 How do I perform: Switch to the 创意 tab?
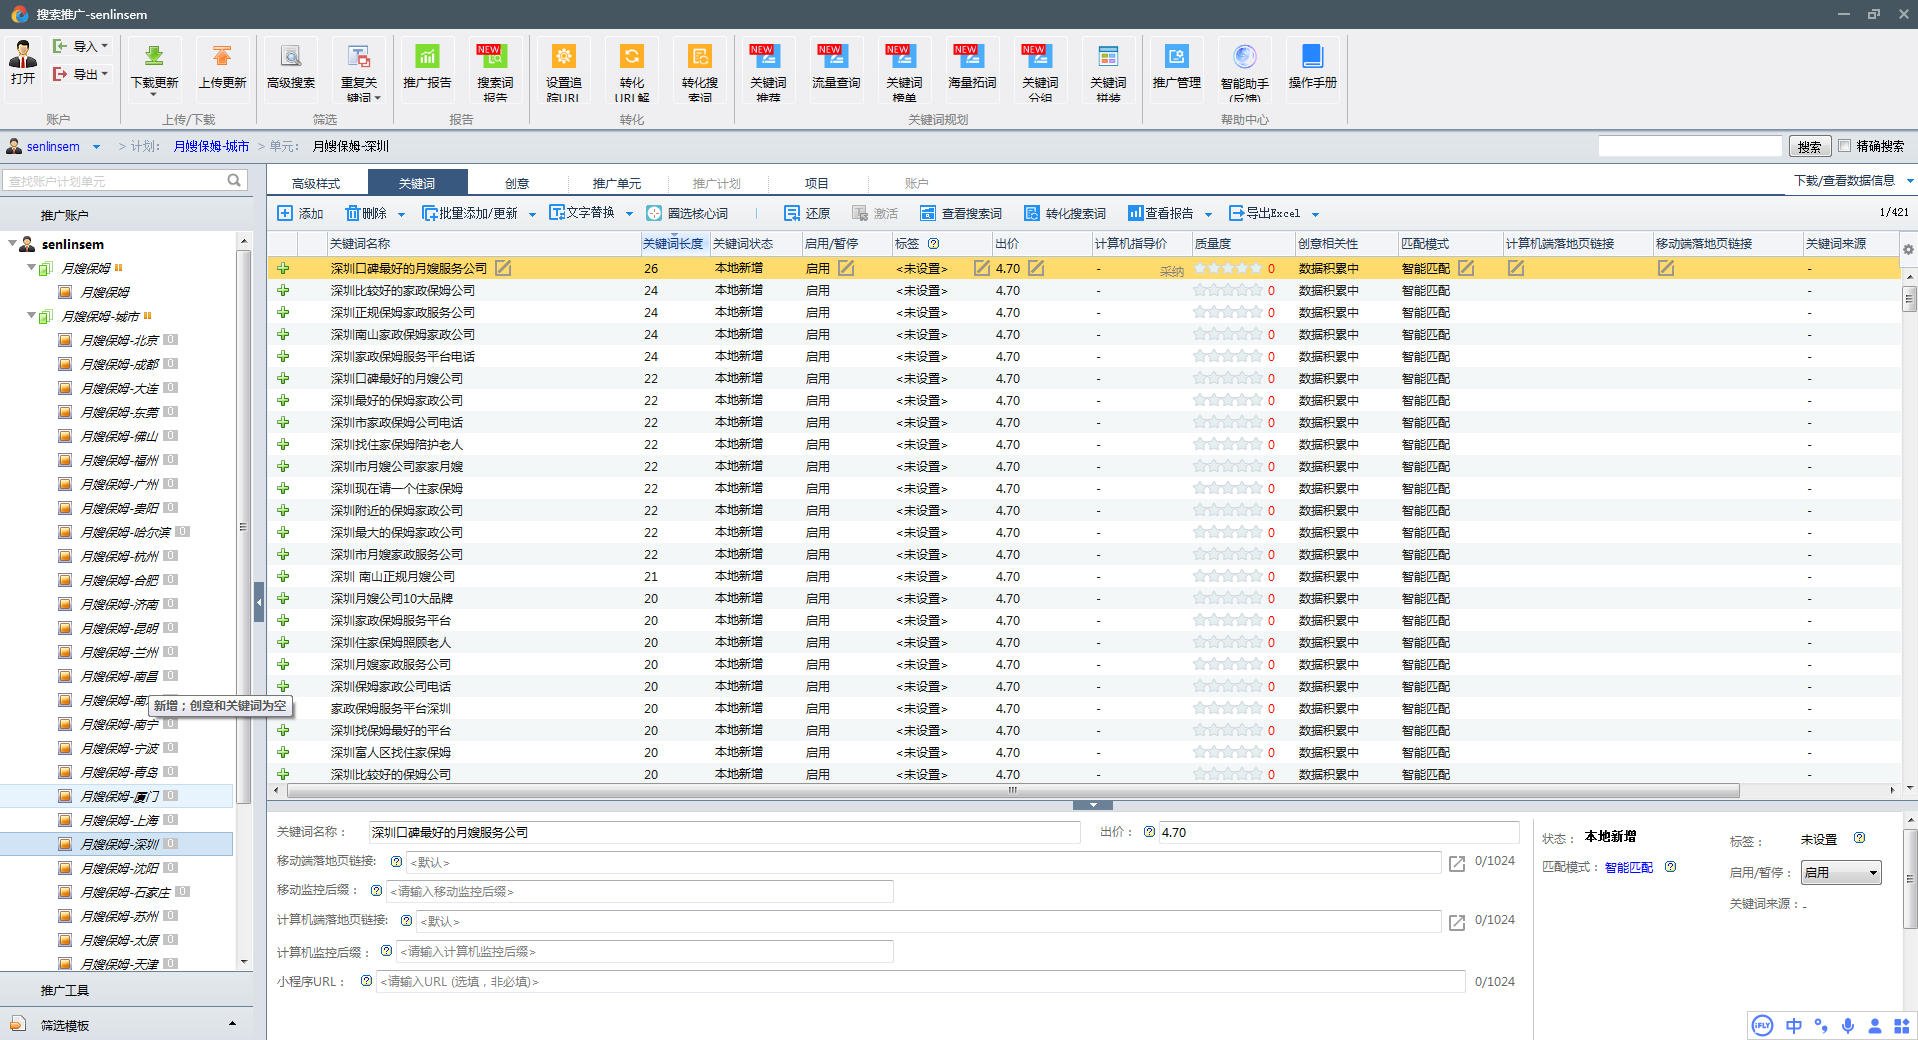(x=517, y=183)
